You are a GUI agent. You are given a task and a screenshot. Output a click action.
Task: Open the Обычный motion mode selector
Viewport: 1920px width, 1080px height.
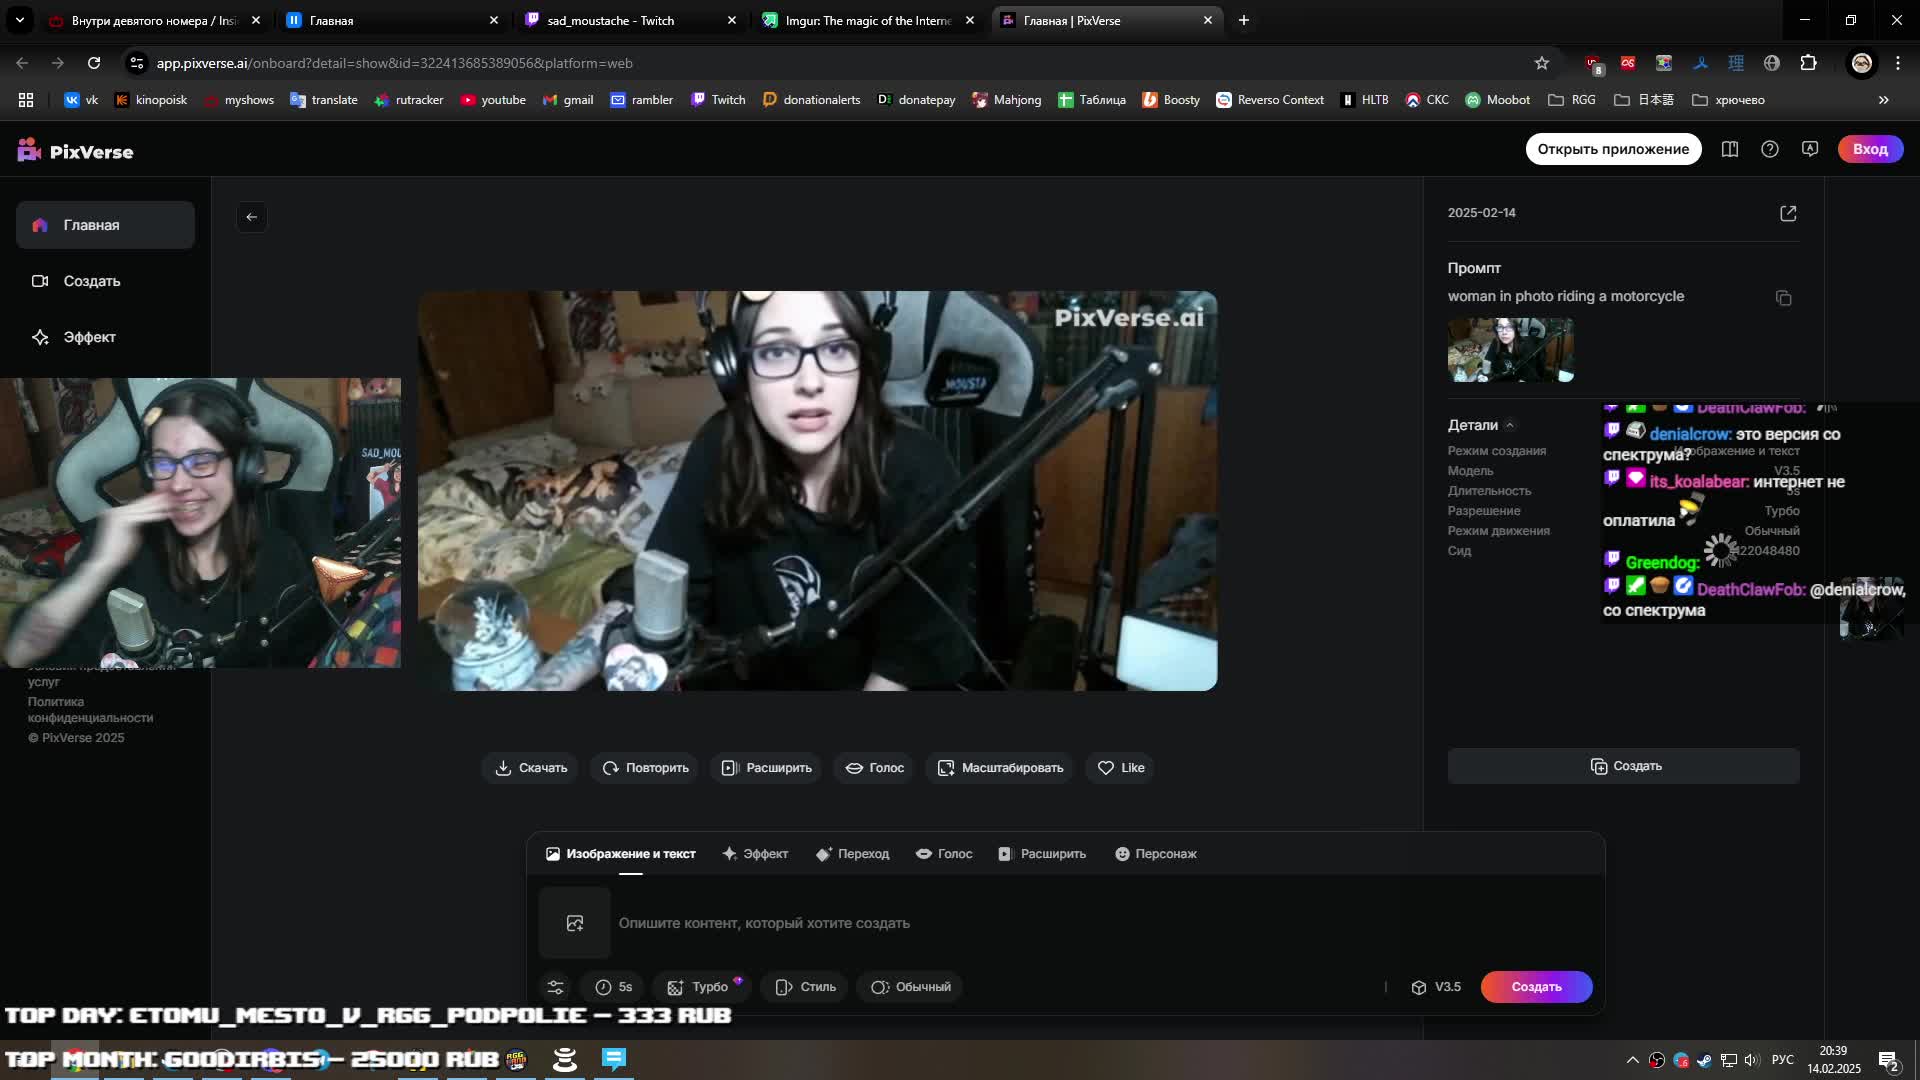(911, 987)
